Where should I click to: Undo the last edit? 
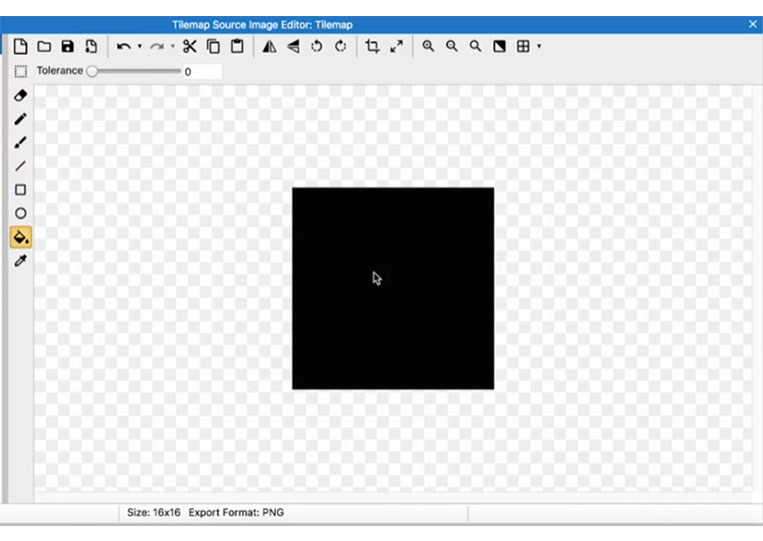[x=124, y=46]
